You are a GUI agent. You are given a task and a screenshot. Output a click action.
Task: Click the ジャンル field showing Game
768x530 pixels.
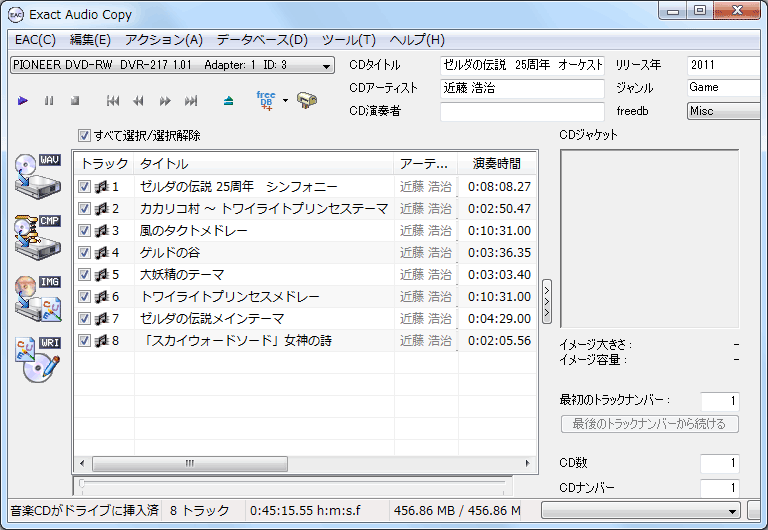tap(724, 88)
